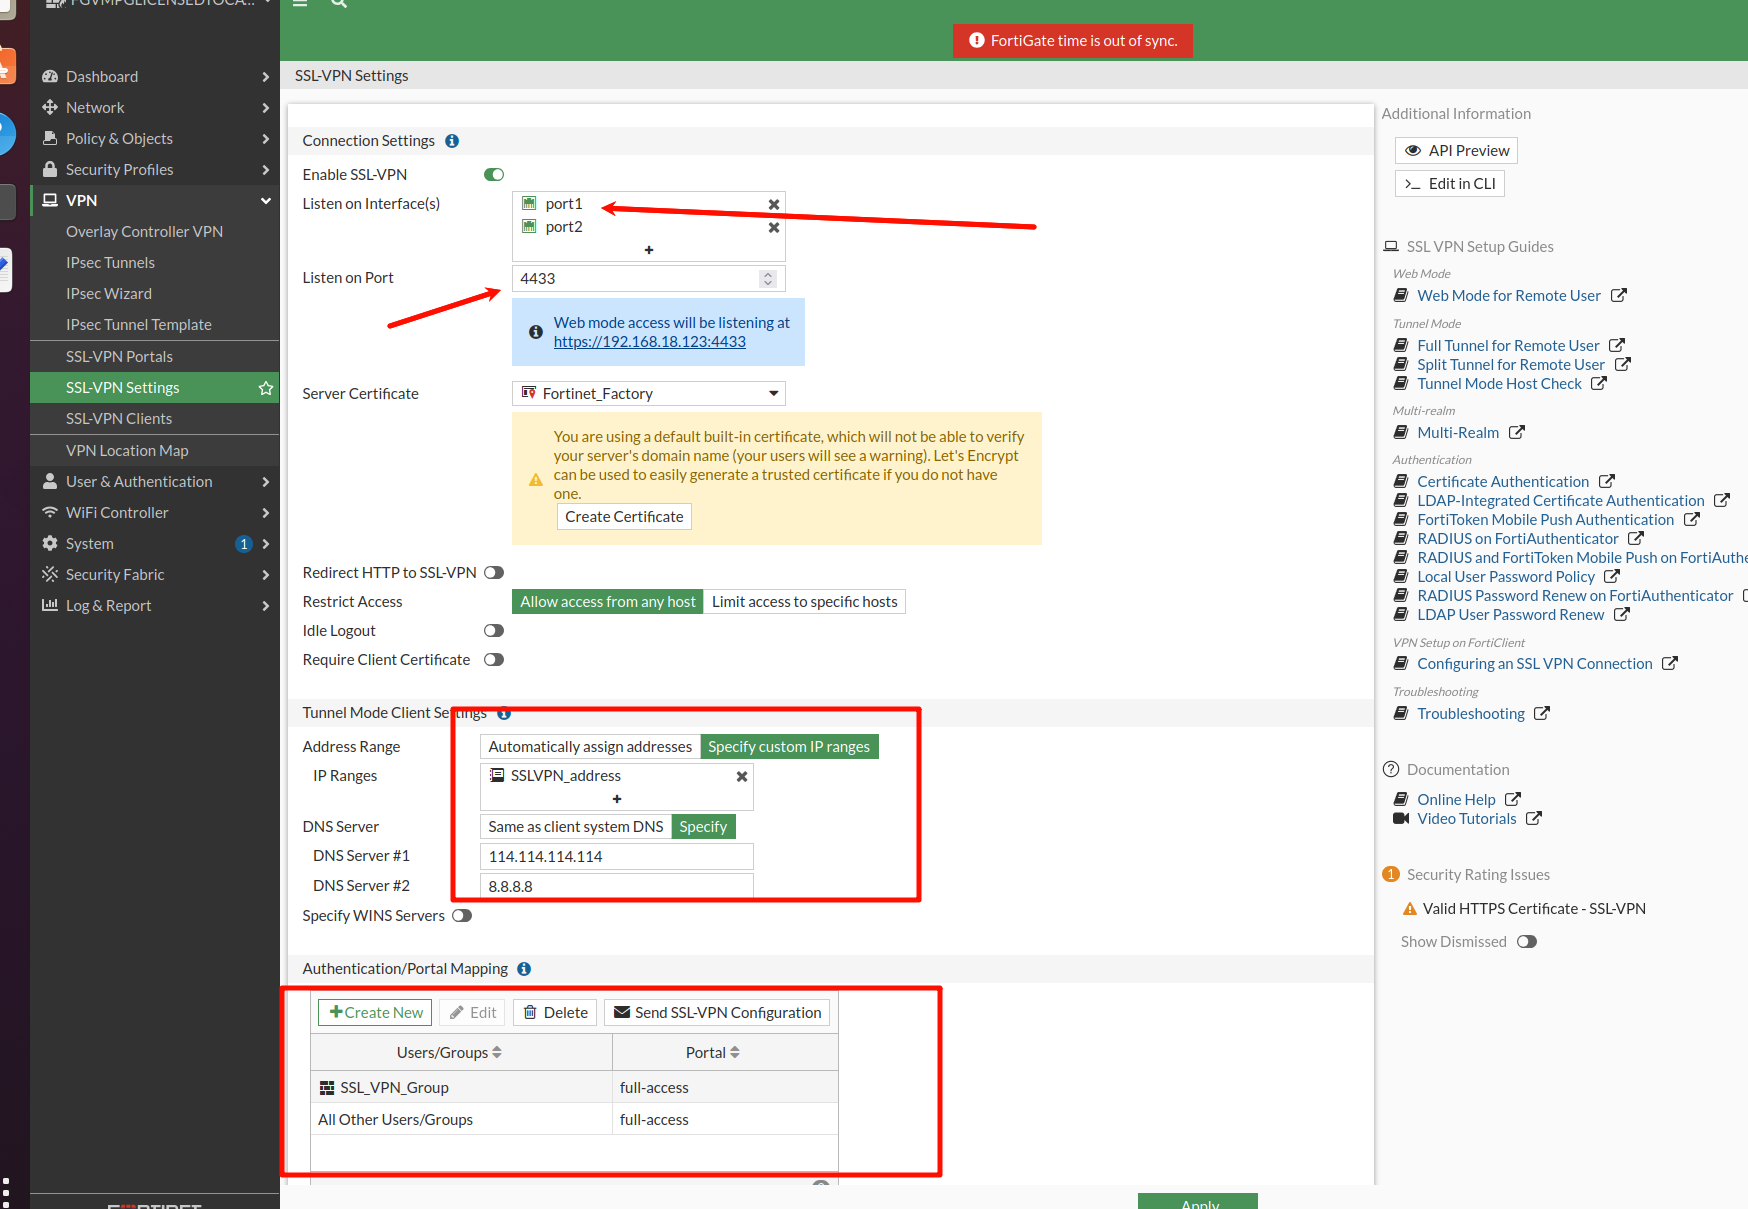This screenshot has width=1748, height=1209.
Task: Toggle Require Client Certificate switch
Action: pyautogui.click(x=494, y=660)
